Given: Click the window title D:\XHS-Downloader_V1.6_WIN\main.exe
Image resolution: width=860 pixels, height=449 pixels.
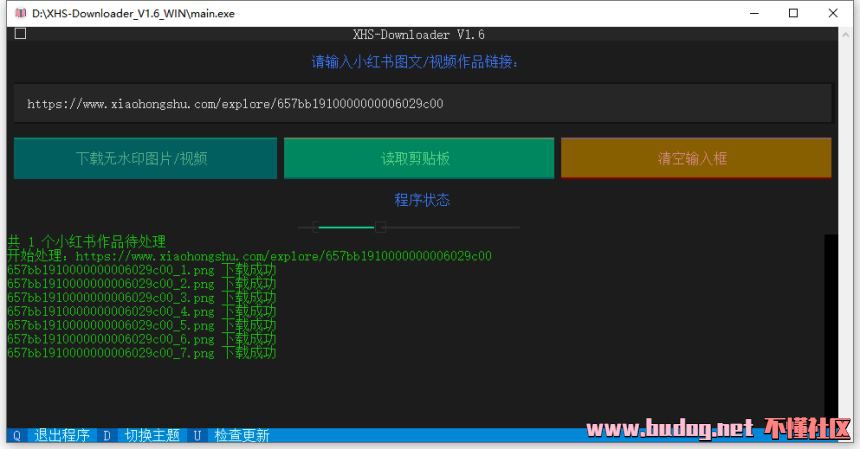Looking at the screenshot, I should 133,14.
